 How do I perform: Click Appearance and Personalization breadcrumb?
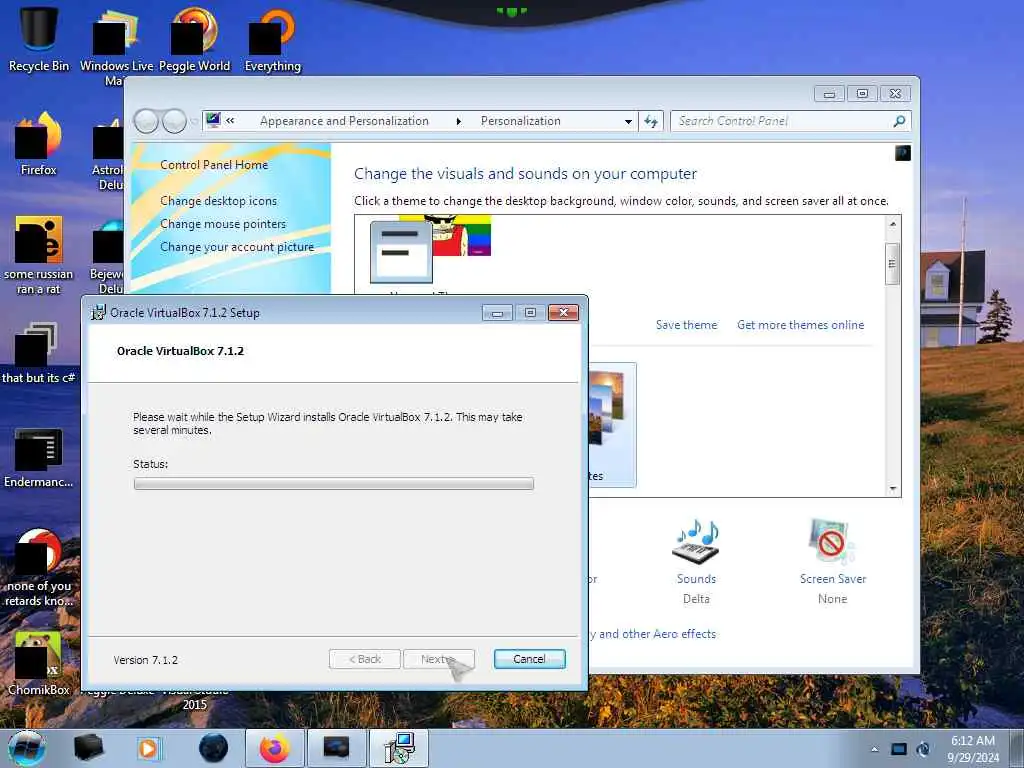click(x=344, y=121)
